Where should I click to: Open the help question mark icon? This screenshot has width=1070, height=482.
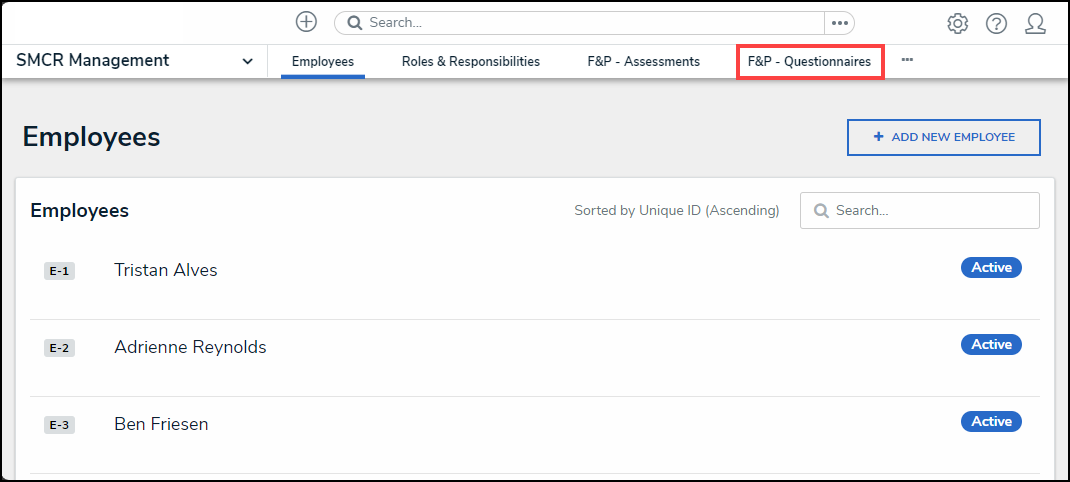point(996,23)
